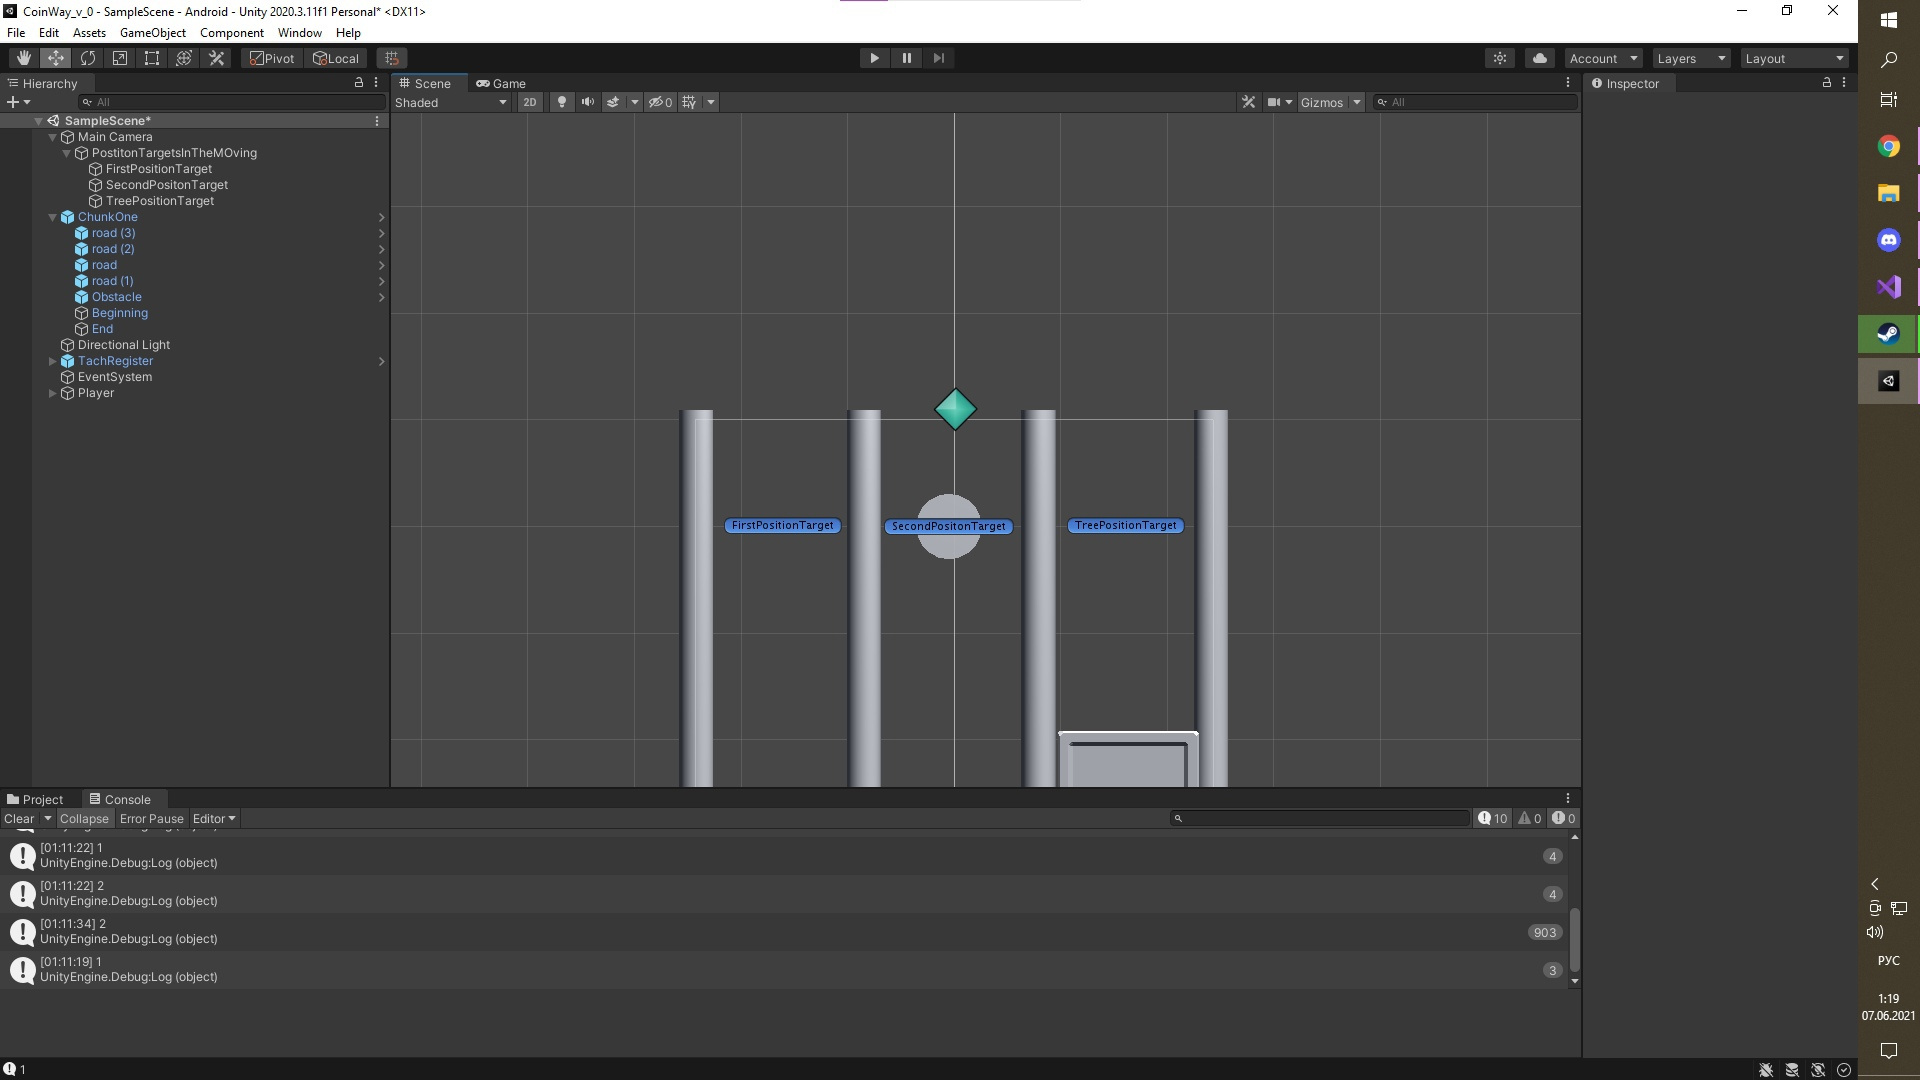Lock the Hierarchy panel
This screenshot has width=1920, height=1080.
(358, 83)
